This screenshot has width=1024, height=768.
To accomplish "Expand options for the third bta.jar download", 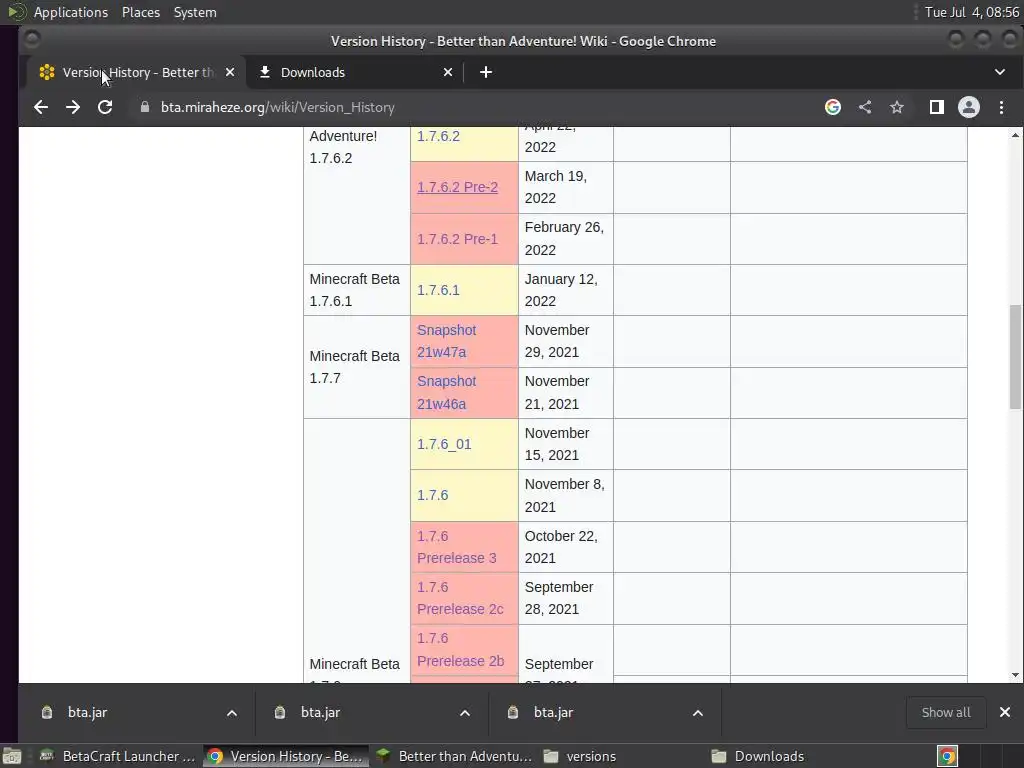I will [x=697, y=712].
